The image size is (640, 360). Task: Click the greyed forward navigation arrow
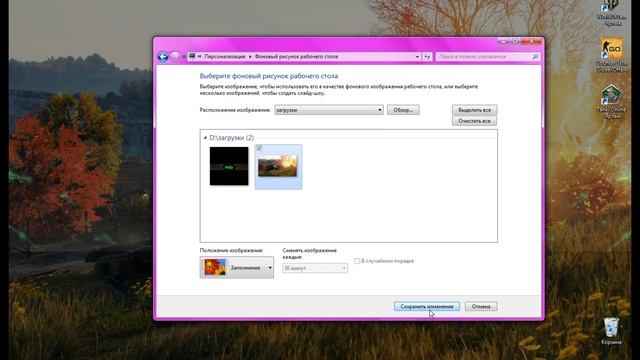[x=175, y=57]
